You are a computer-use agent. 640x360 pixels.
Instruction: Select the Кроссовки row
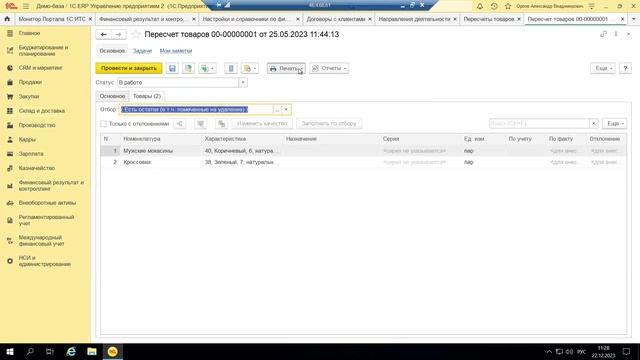pos(363,162)
